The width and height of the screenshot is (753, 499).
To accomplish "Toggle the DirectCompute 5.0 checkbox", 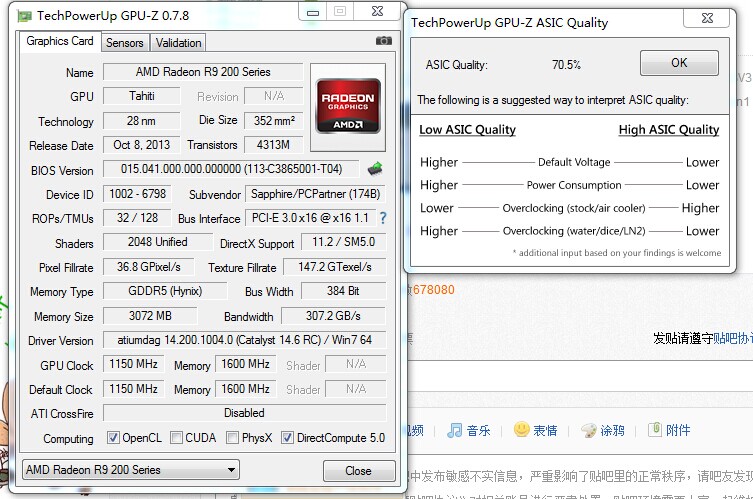I will pyautogui.click(x=287, y=438).
